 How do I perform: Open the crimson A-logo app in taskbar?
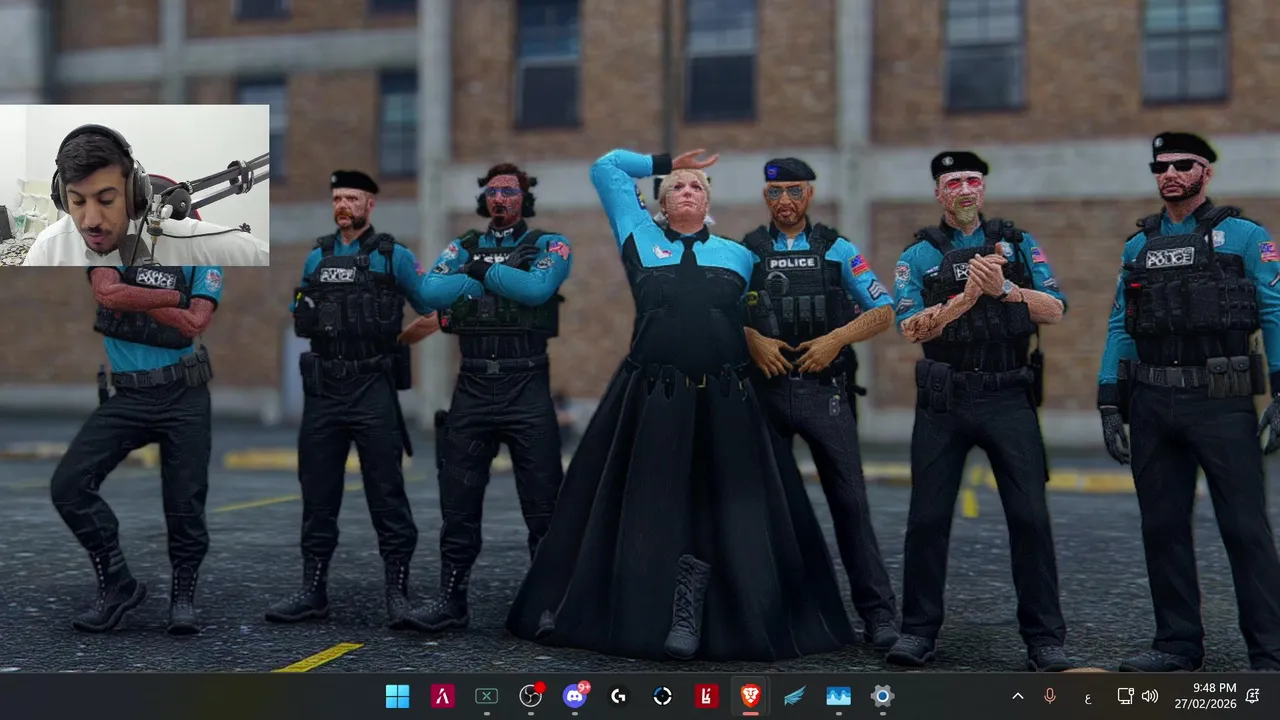point(442,696)
